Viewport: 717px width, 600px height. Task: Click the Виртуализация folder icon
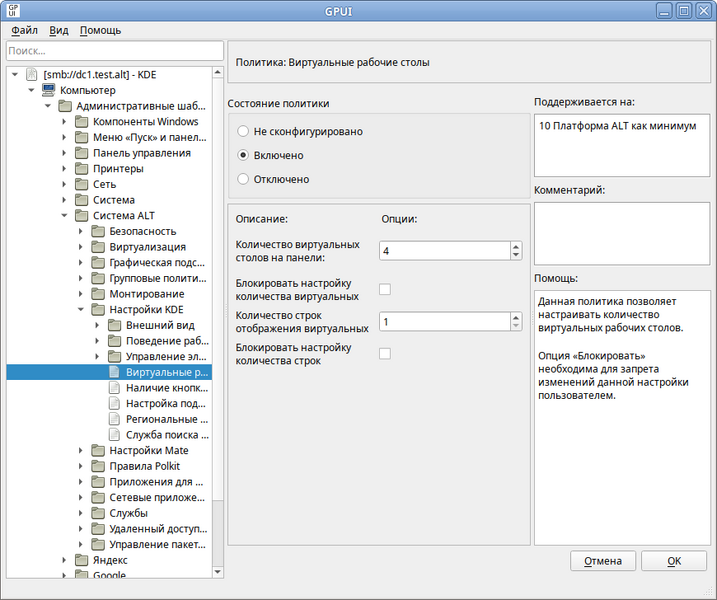[x=98, y=246]
